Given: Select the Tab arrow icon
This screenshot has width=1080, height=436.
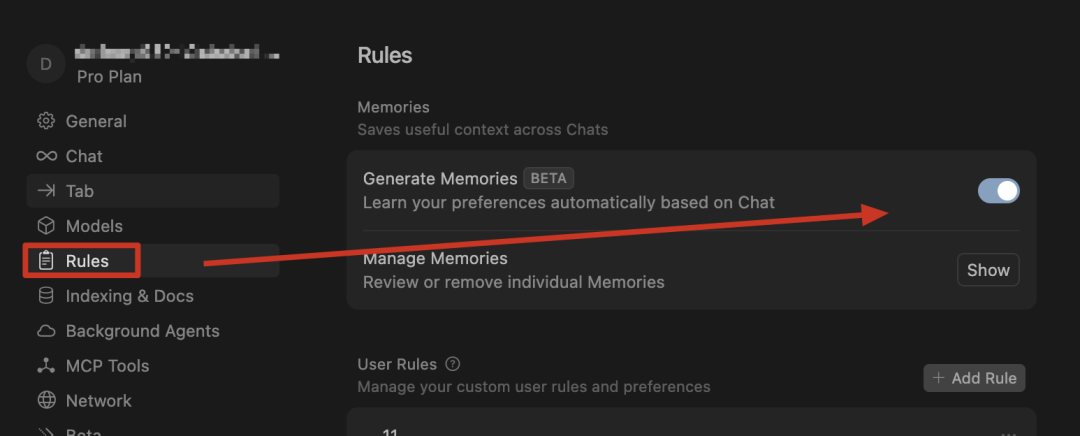Looking at the screenshot, I should click(x=46, y=191).
